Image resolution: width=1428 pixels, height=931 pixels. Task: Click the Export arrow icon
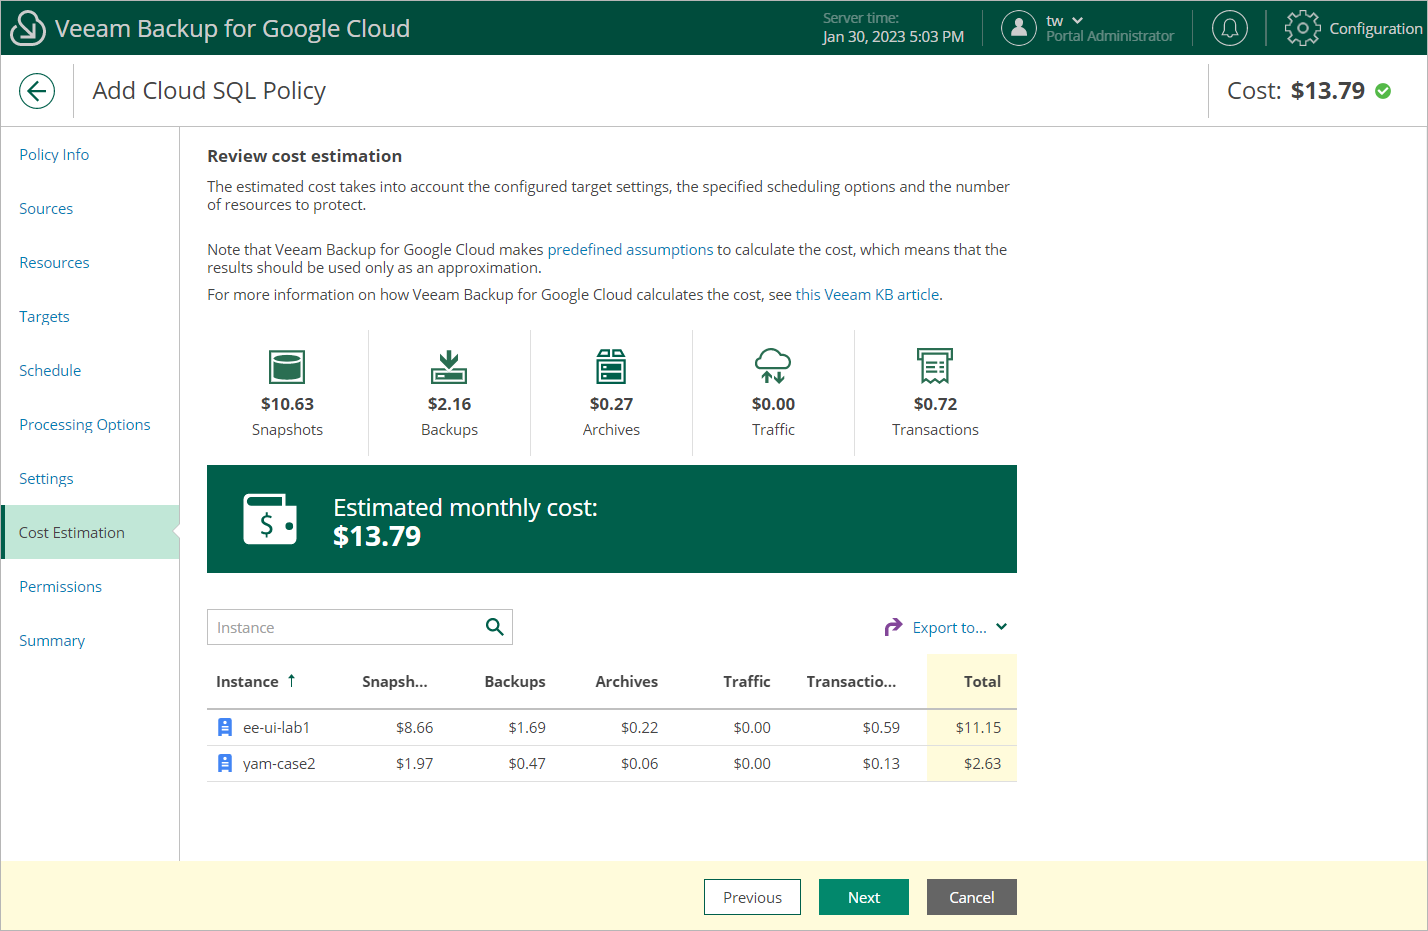[x=893, y=627]
